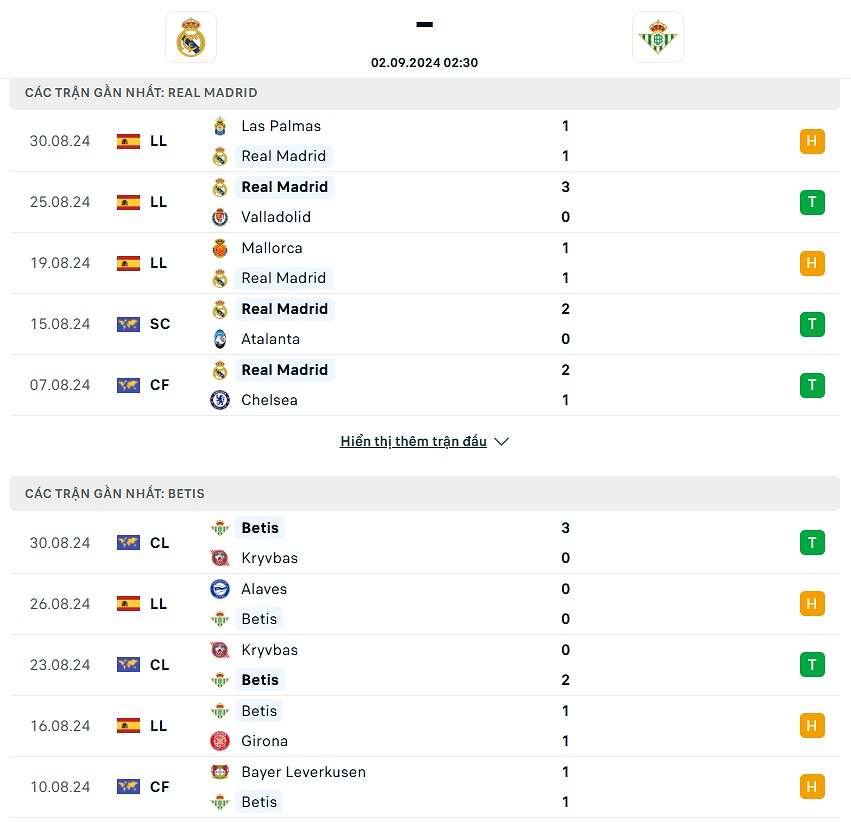Screen dimensions: 851x823
Task: Toggle the green T result badge for Real Madrid vs Valladolid
Action: (x=812, y=202)
